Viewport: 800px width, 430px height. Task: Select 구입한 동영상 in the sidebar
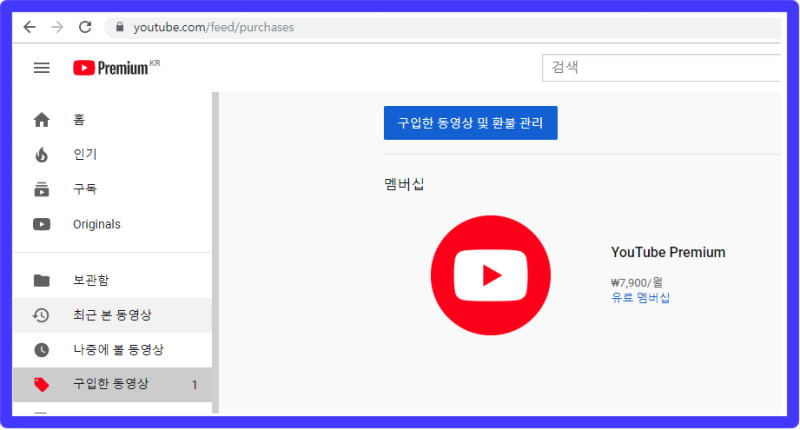pos(112,385)
